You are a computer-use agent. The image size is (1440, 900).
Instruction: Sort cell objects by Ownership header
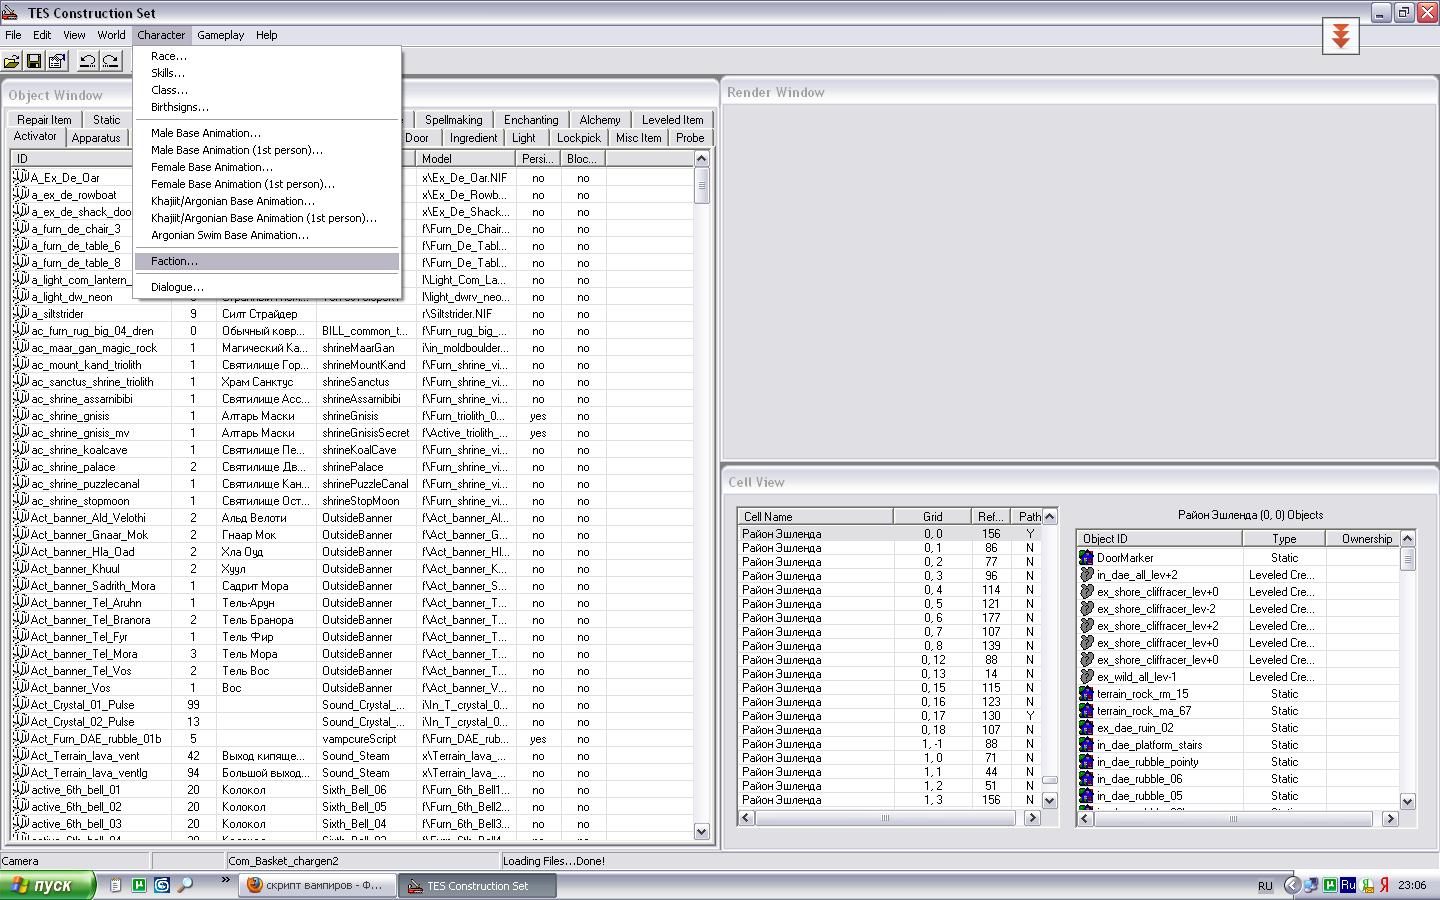click(1362, 538)
